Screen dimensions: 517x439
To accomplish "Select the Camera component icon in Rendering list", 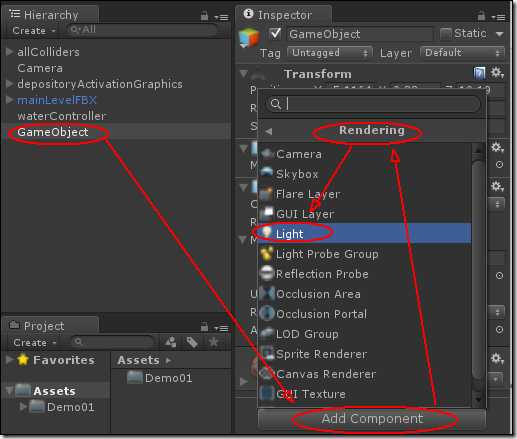I will coord(267,154).
